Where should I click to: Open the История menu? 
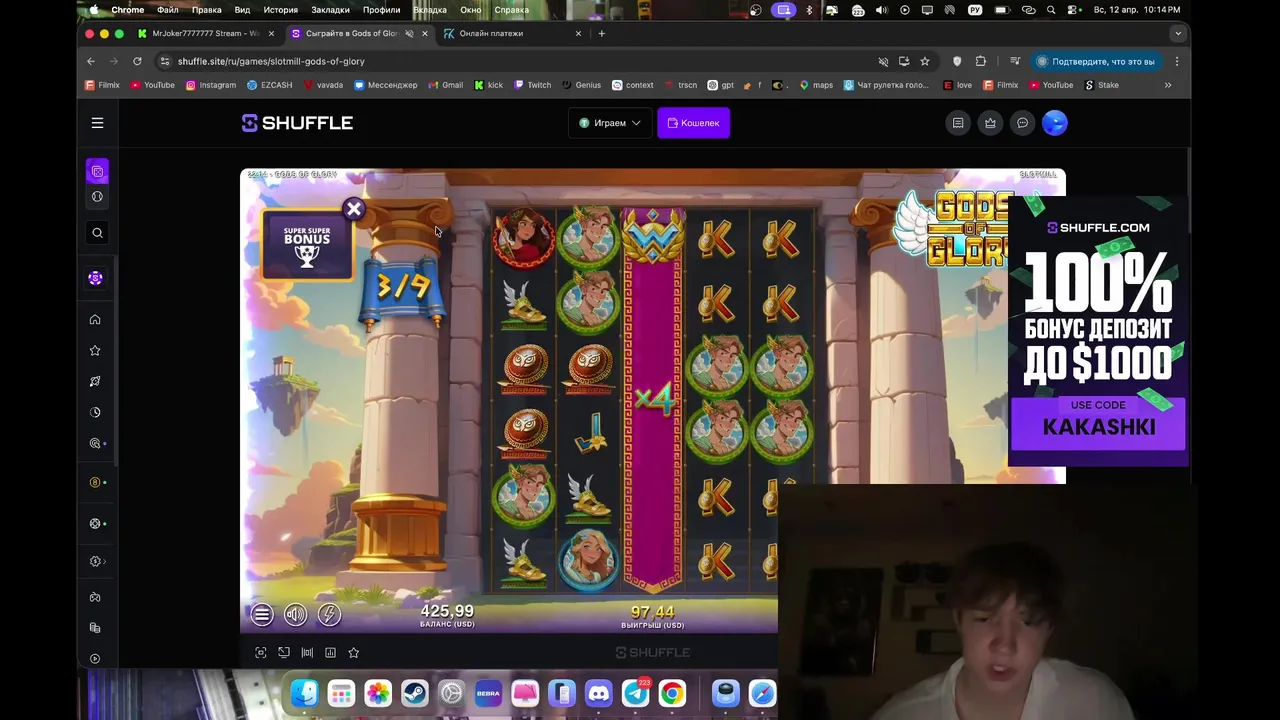tap(281, 10)
